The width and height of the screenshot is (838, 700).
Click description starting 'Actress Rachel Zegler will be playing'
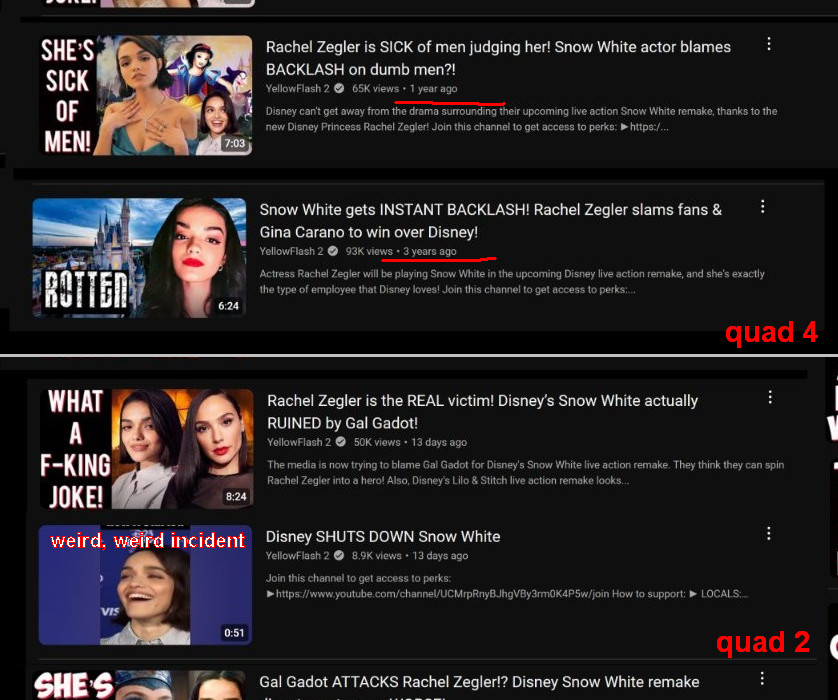pyautogui.click(x=512, y=282)
